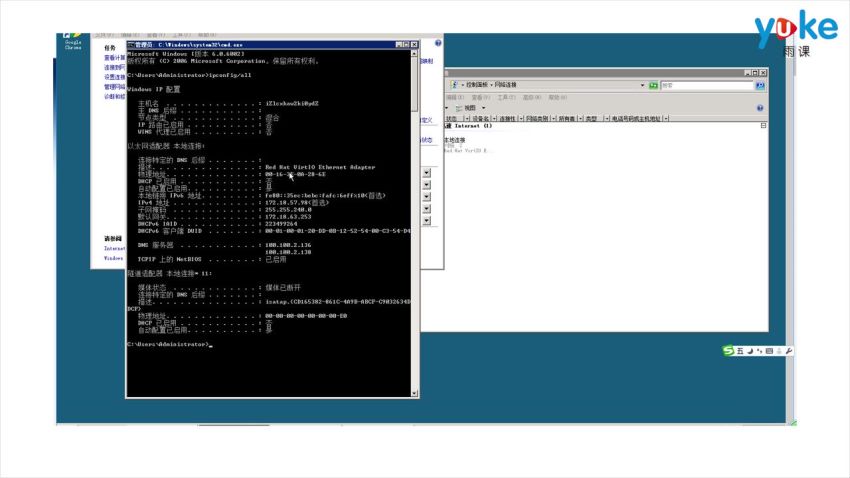Open the 连接性 column filter dropdown

click(521, 118)
